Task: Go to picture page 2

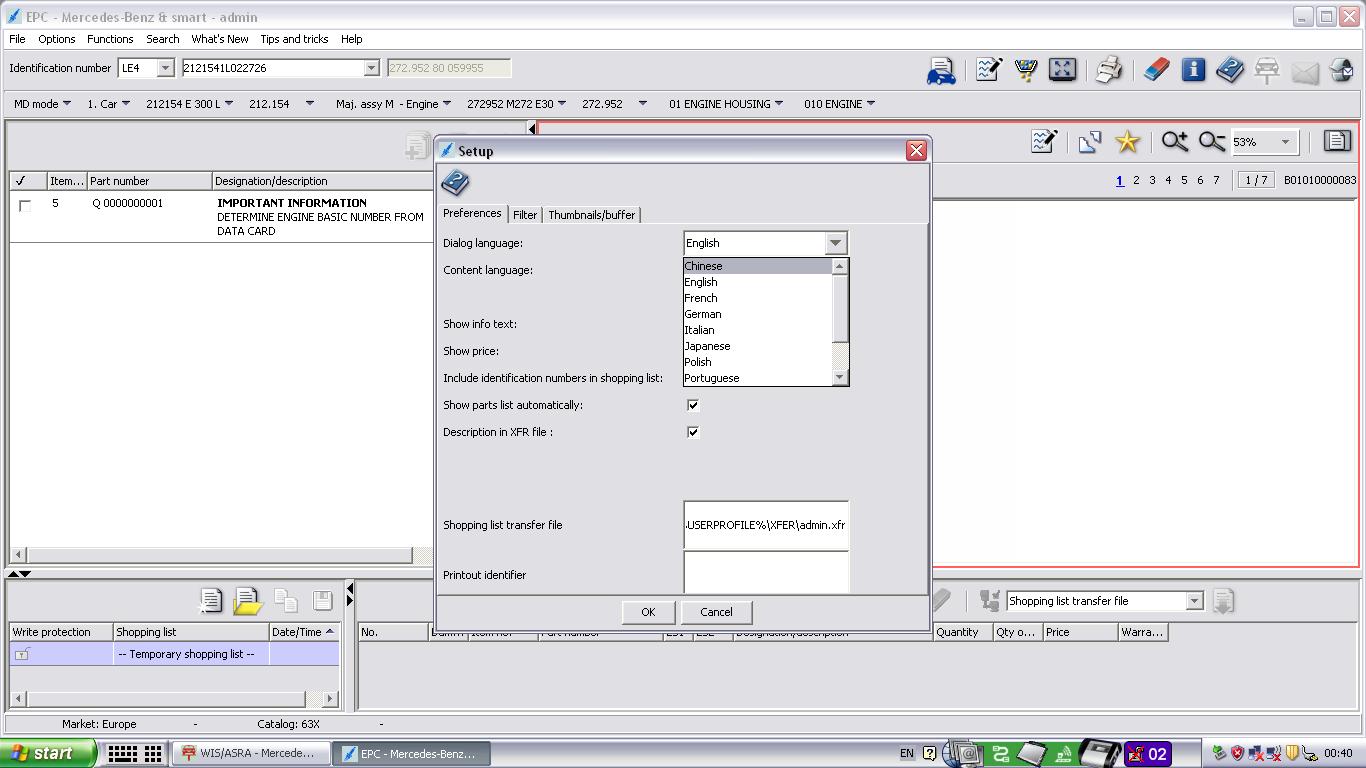Action: 1136,180
